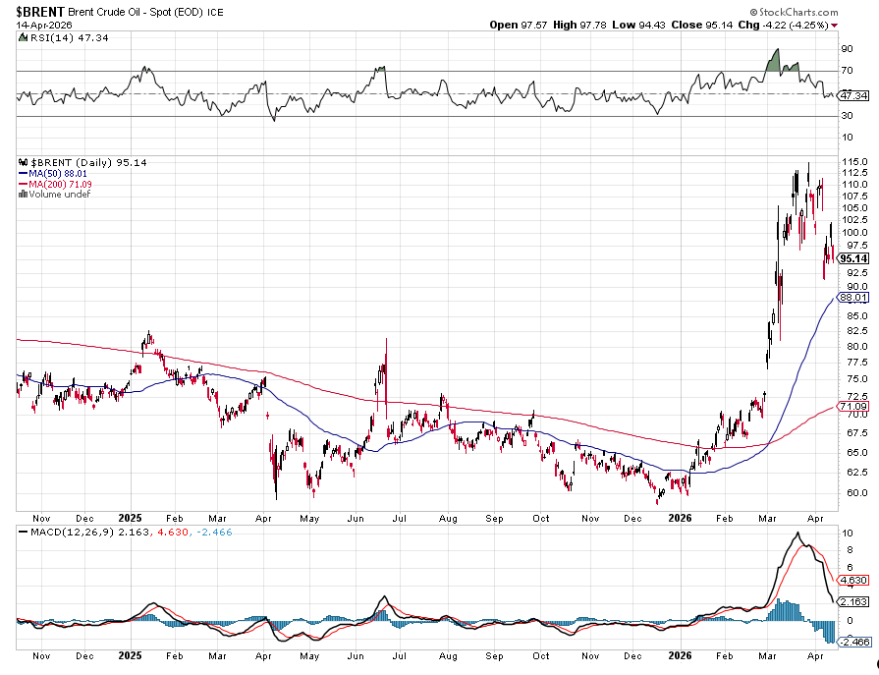879x675 pixels.
Task: Click the 2025 label on the price chart axis
Action: tap(130, 519)
